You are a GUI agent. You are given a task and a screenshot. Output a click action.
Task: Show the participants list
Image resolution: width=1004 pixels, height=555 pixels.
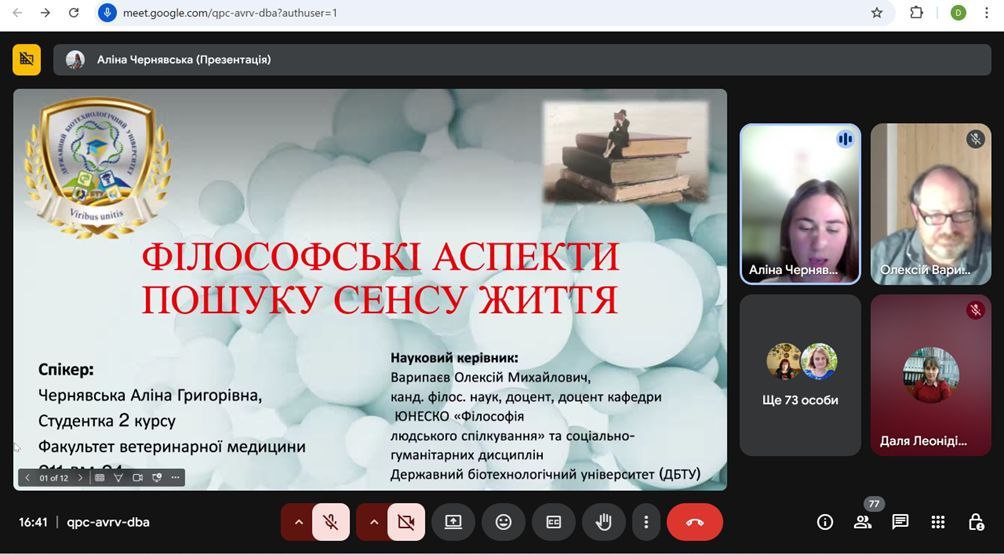click(x=862, y=522)
